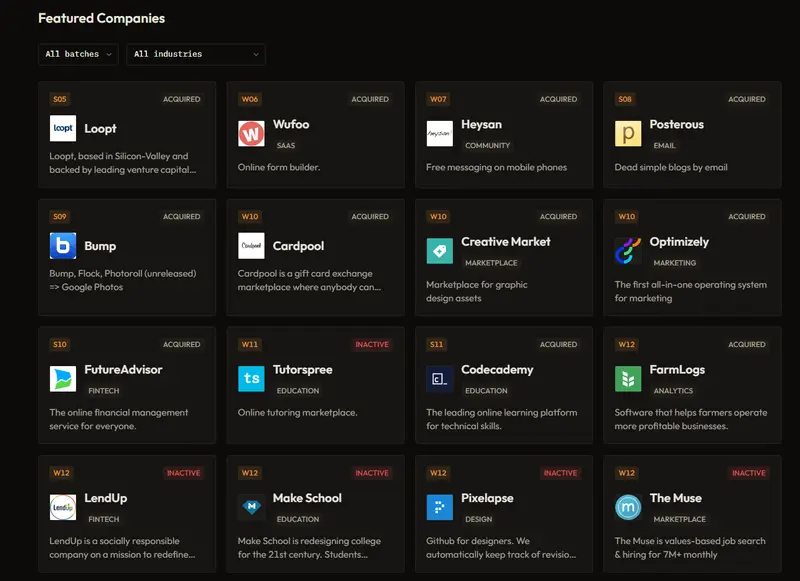Click the red Wufoo logo icon
Screen dimensions: 800x581
pyautogui.click(x=251, y=134)
